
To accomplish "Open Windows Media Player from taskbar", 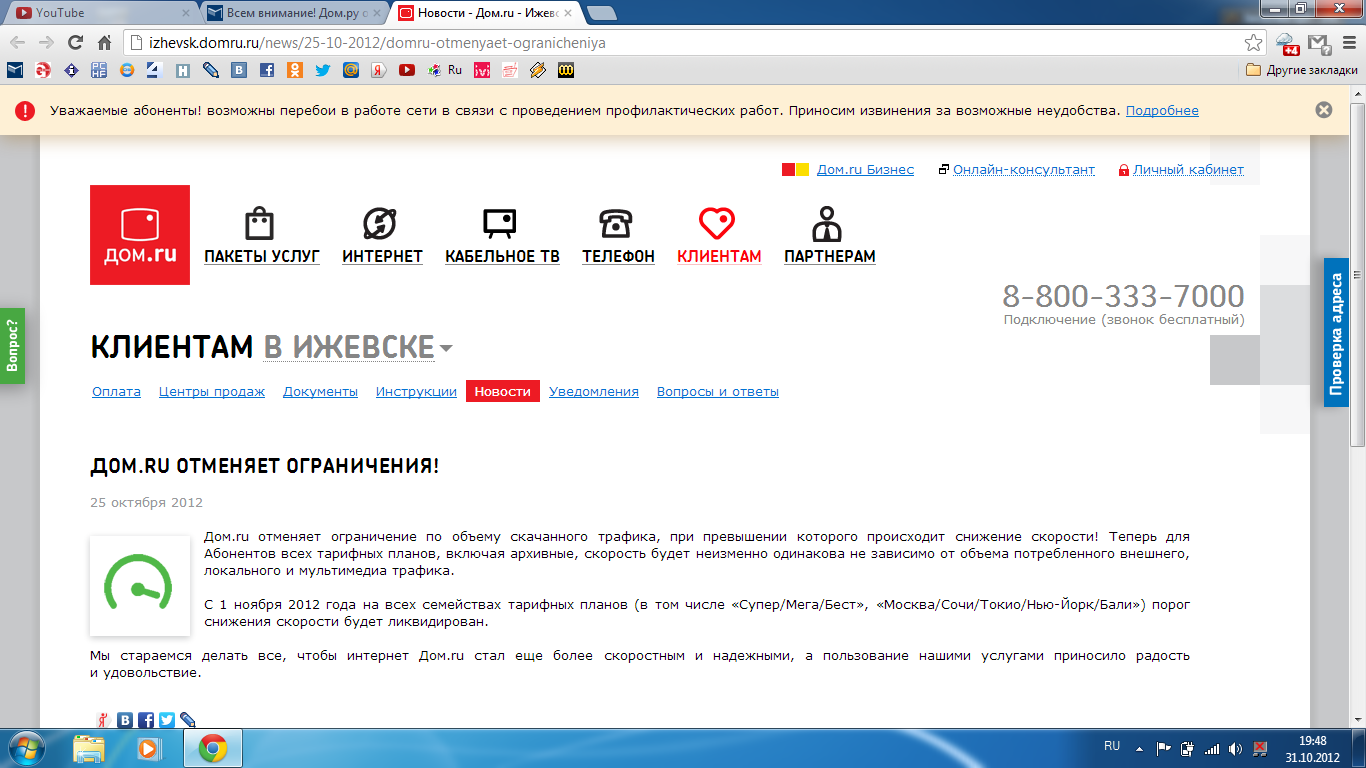I will 148,748.
